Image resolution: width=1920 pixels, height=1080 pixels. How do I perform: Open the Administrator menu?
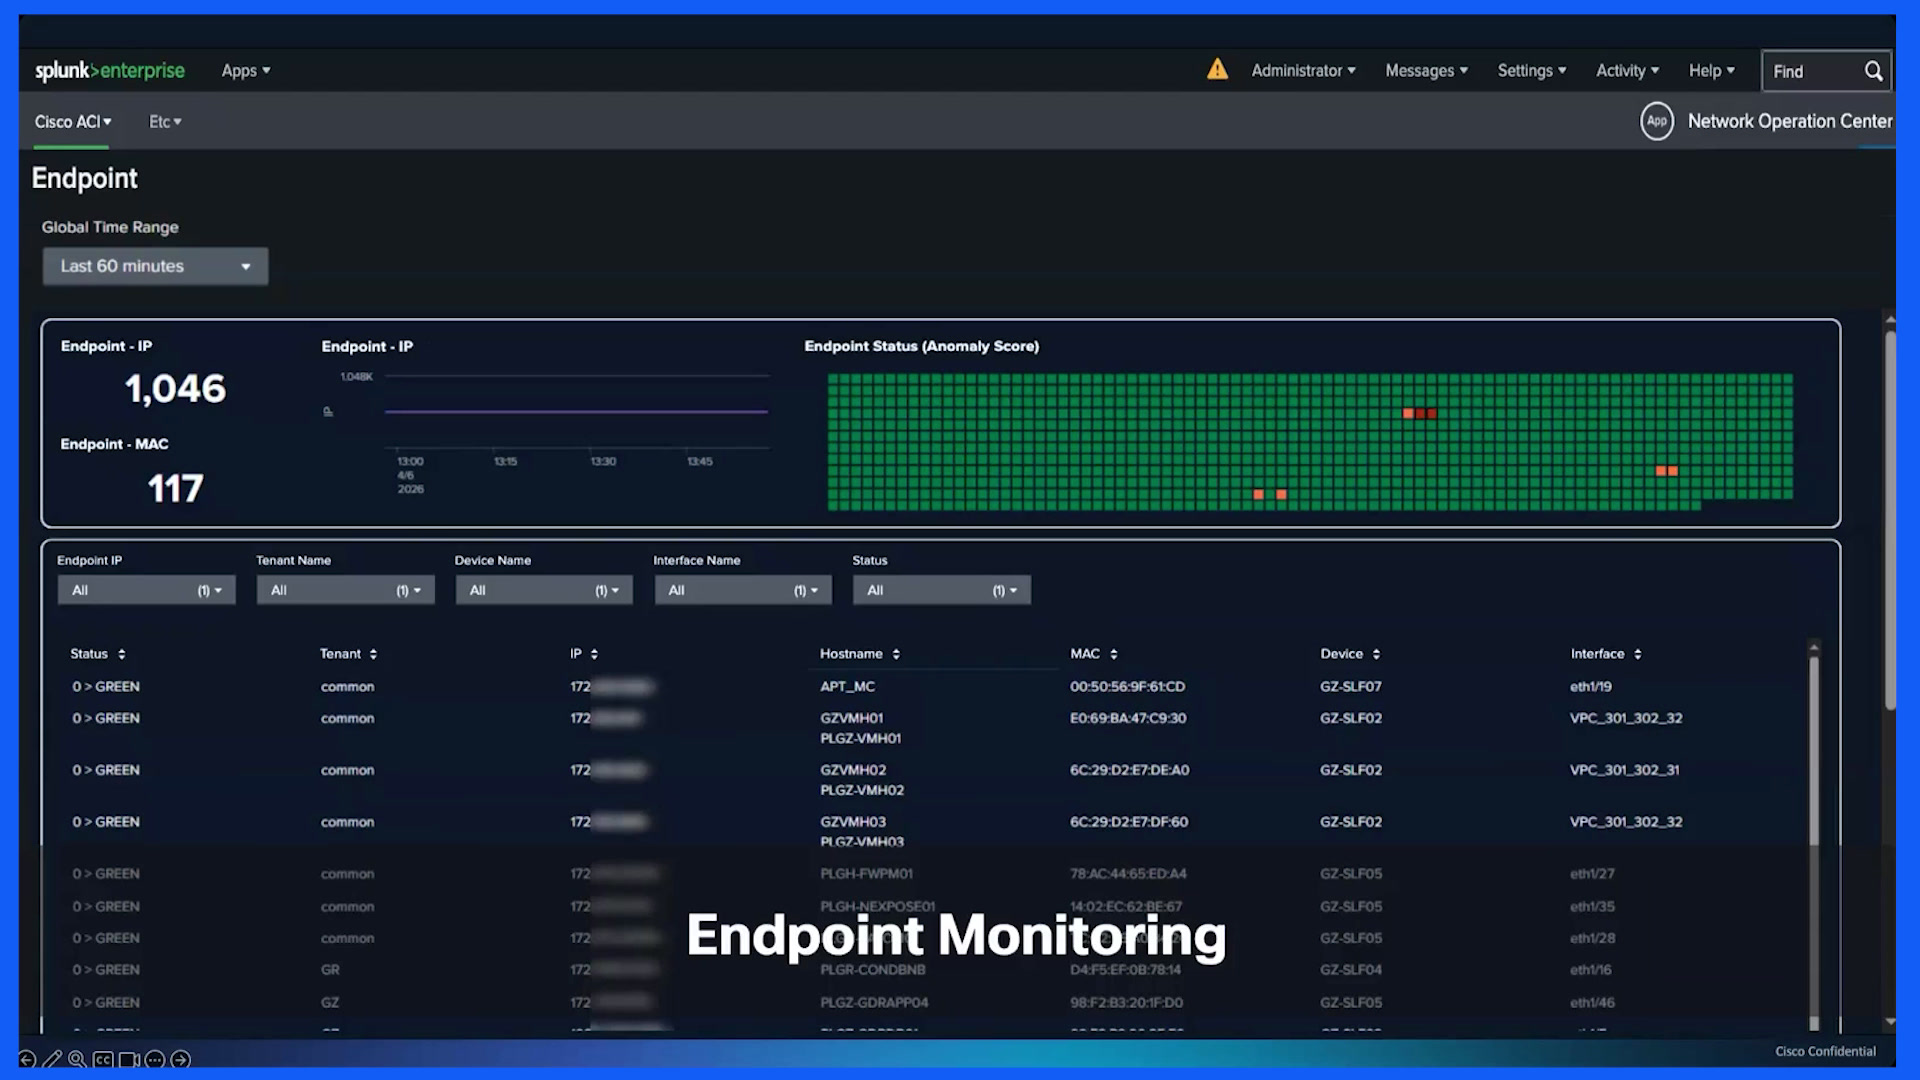[1303, 70]
